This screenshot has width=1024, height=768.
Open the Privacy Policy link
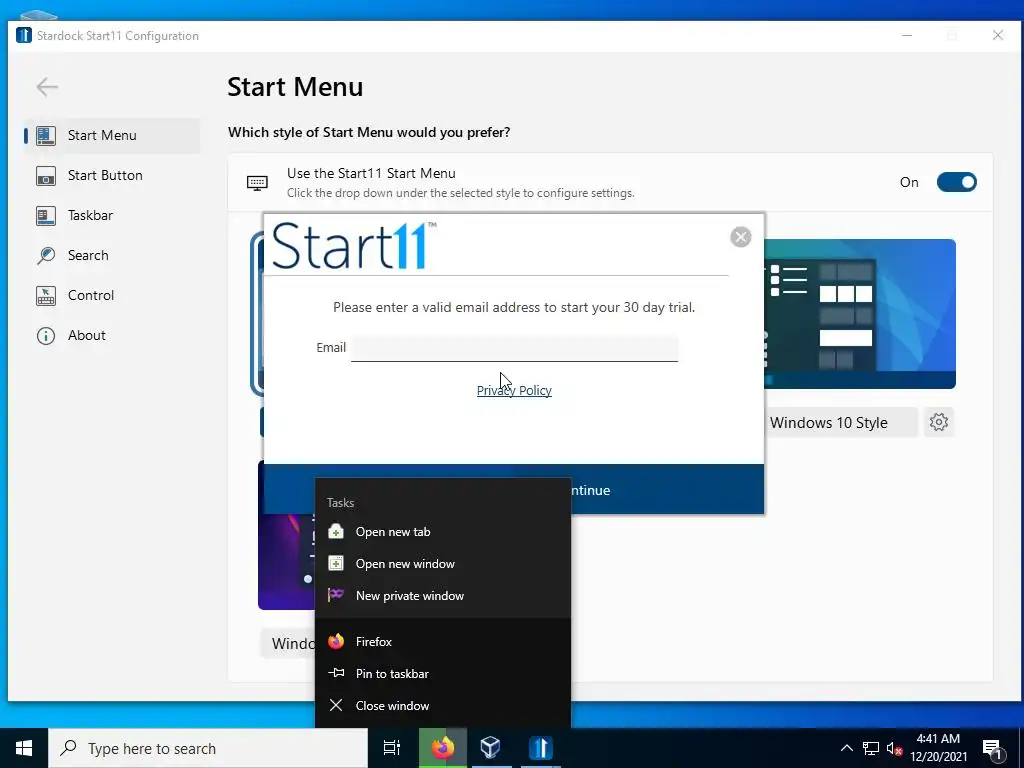(x=514, y=391)
